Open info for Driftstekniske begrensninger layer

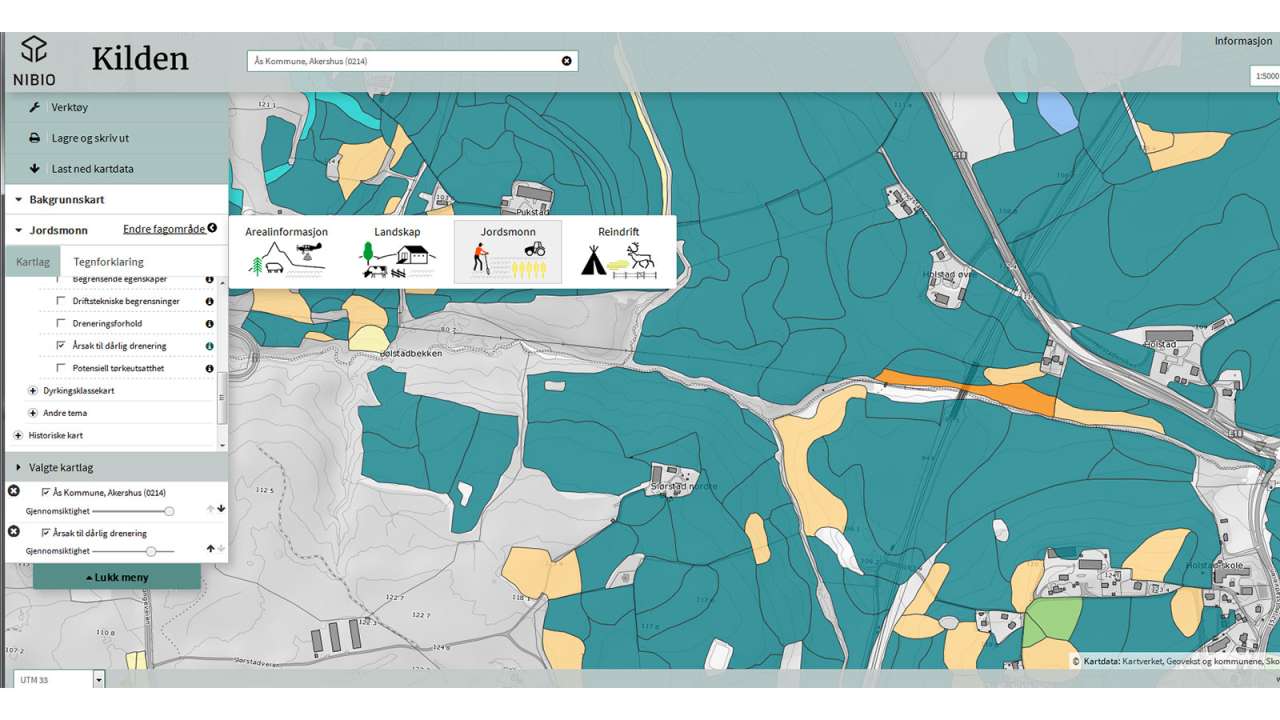click(210, 301)
